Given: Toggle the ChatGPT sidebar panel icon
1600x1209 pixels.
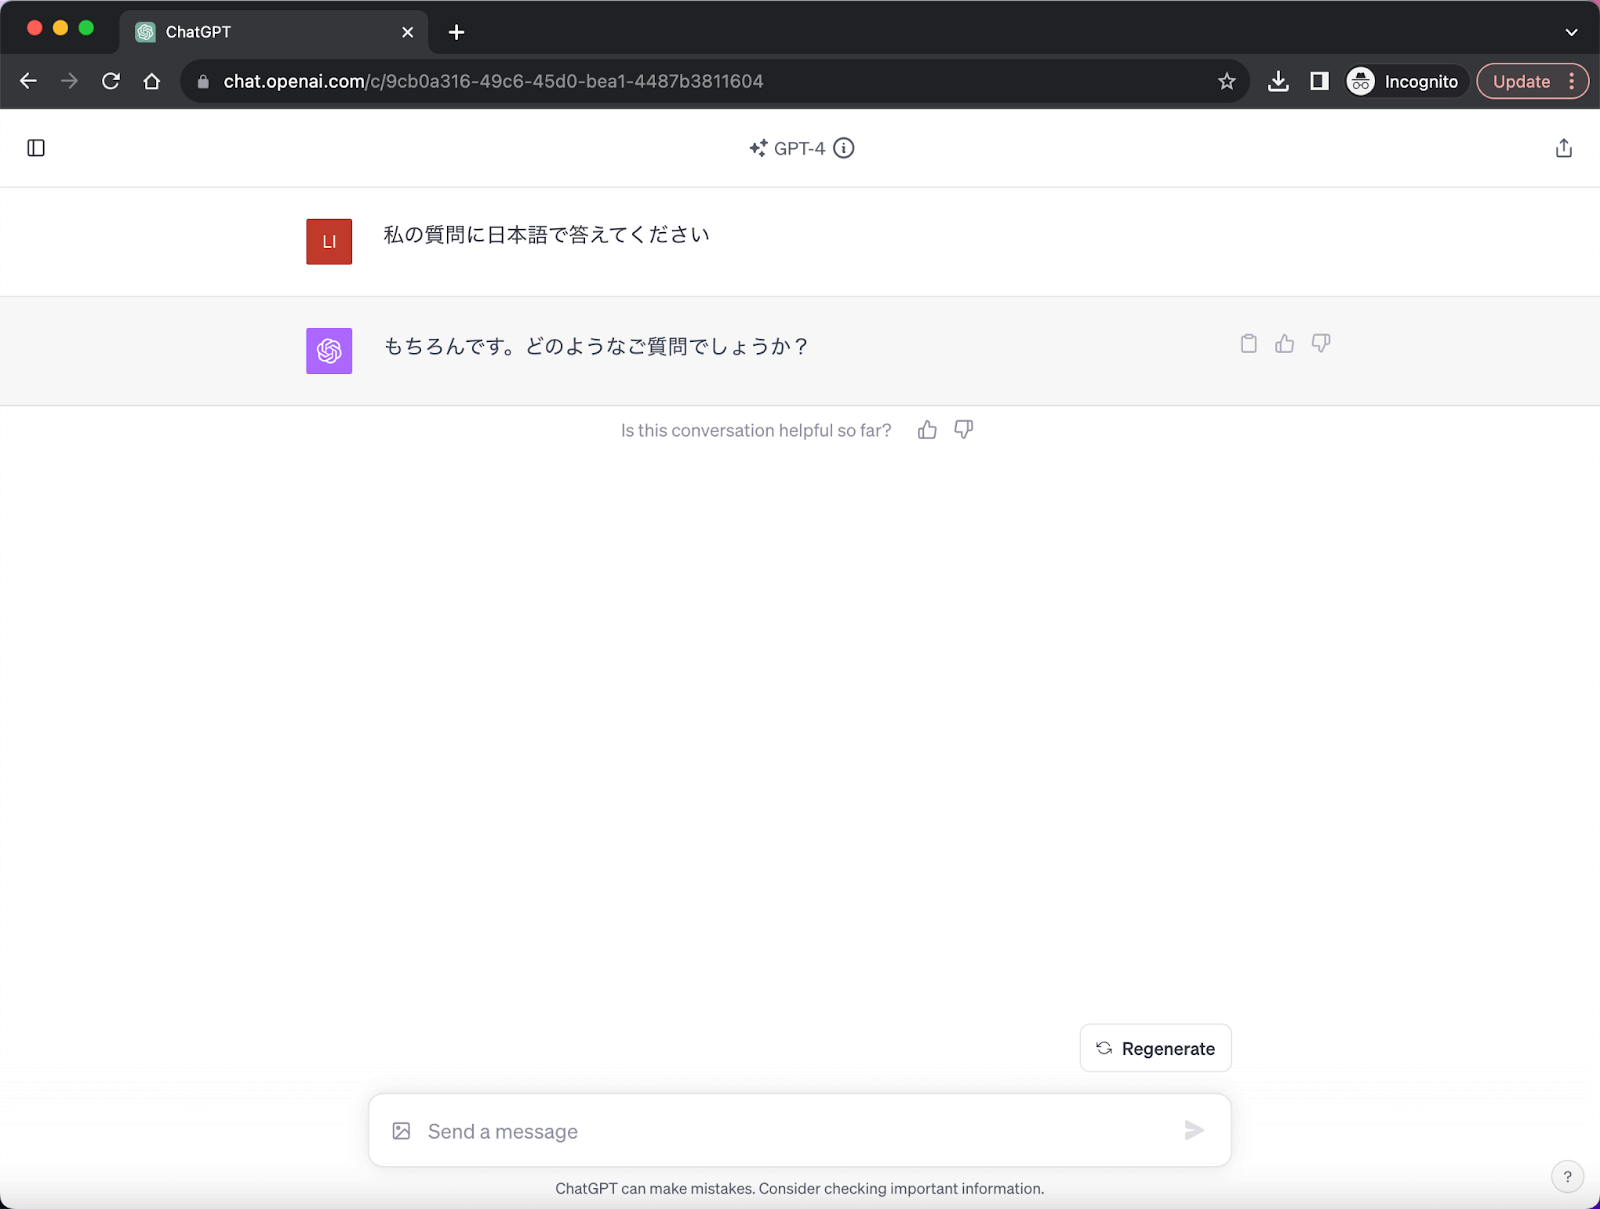Looking at the screenshot, I should point(36,148).
